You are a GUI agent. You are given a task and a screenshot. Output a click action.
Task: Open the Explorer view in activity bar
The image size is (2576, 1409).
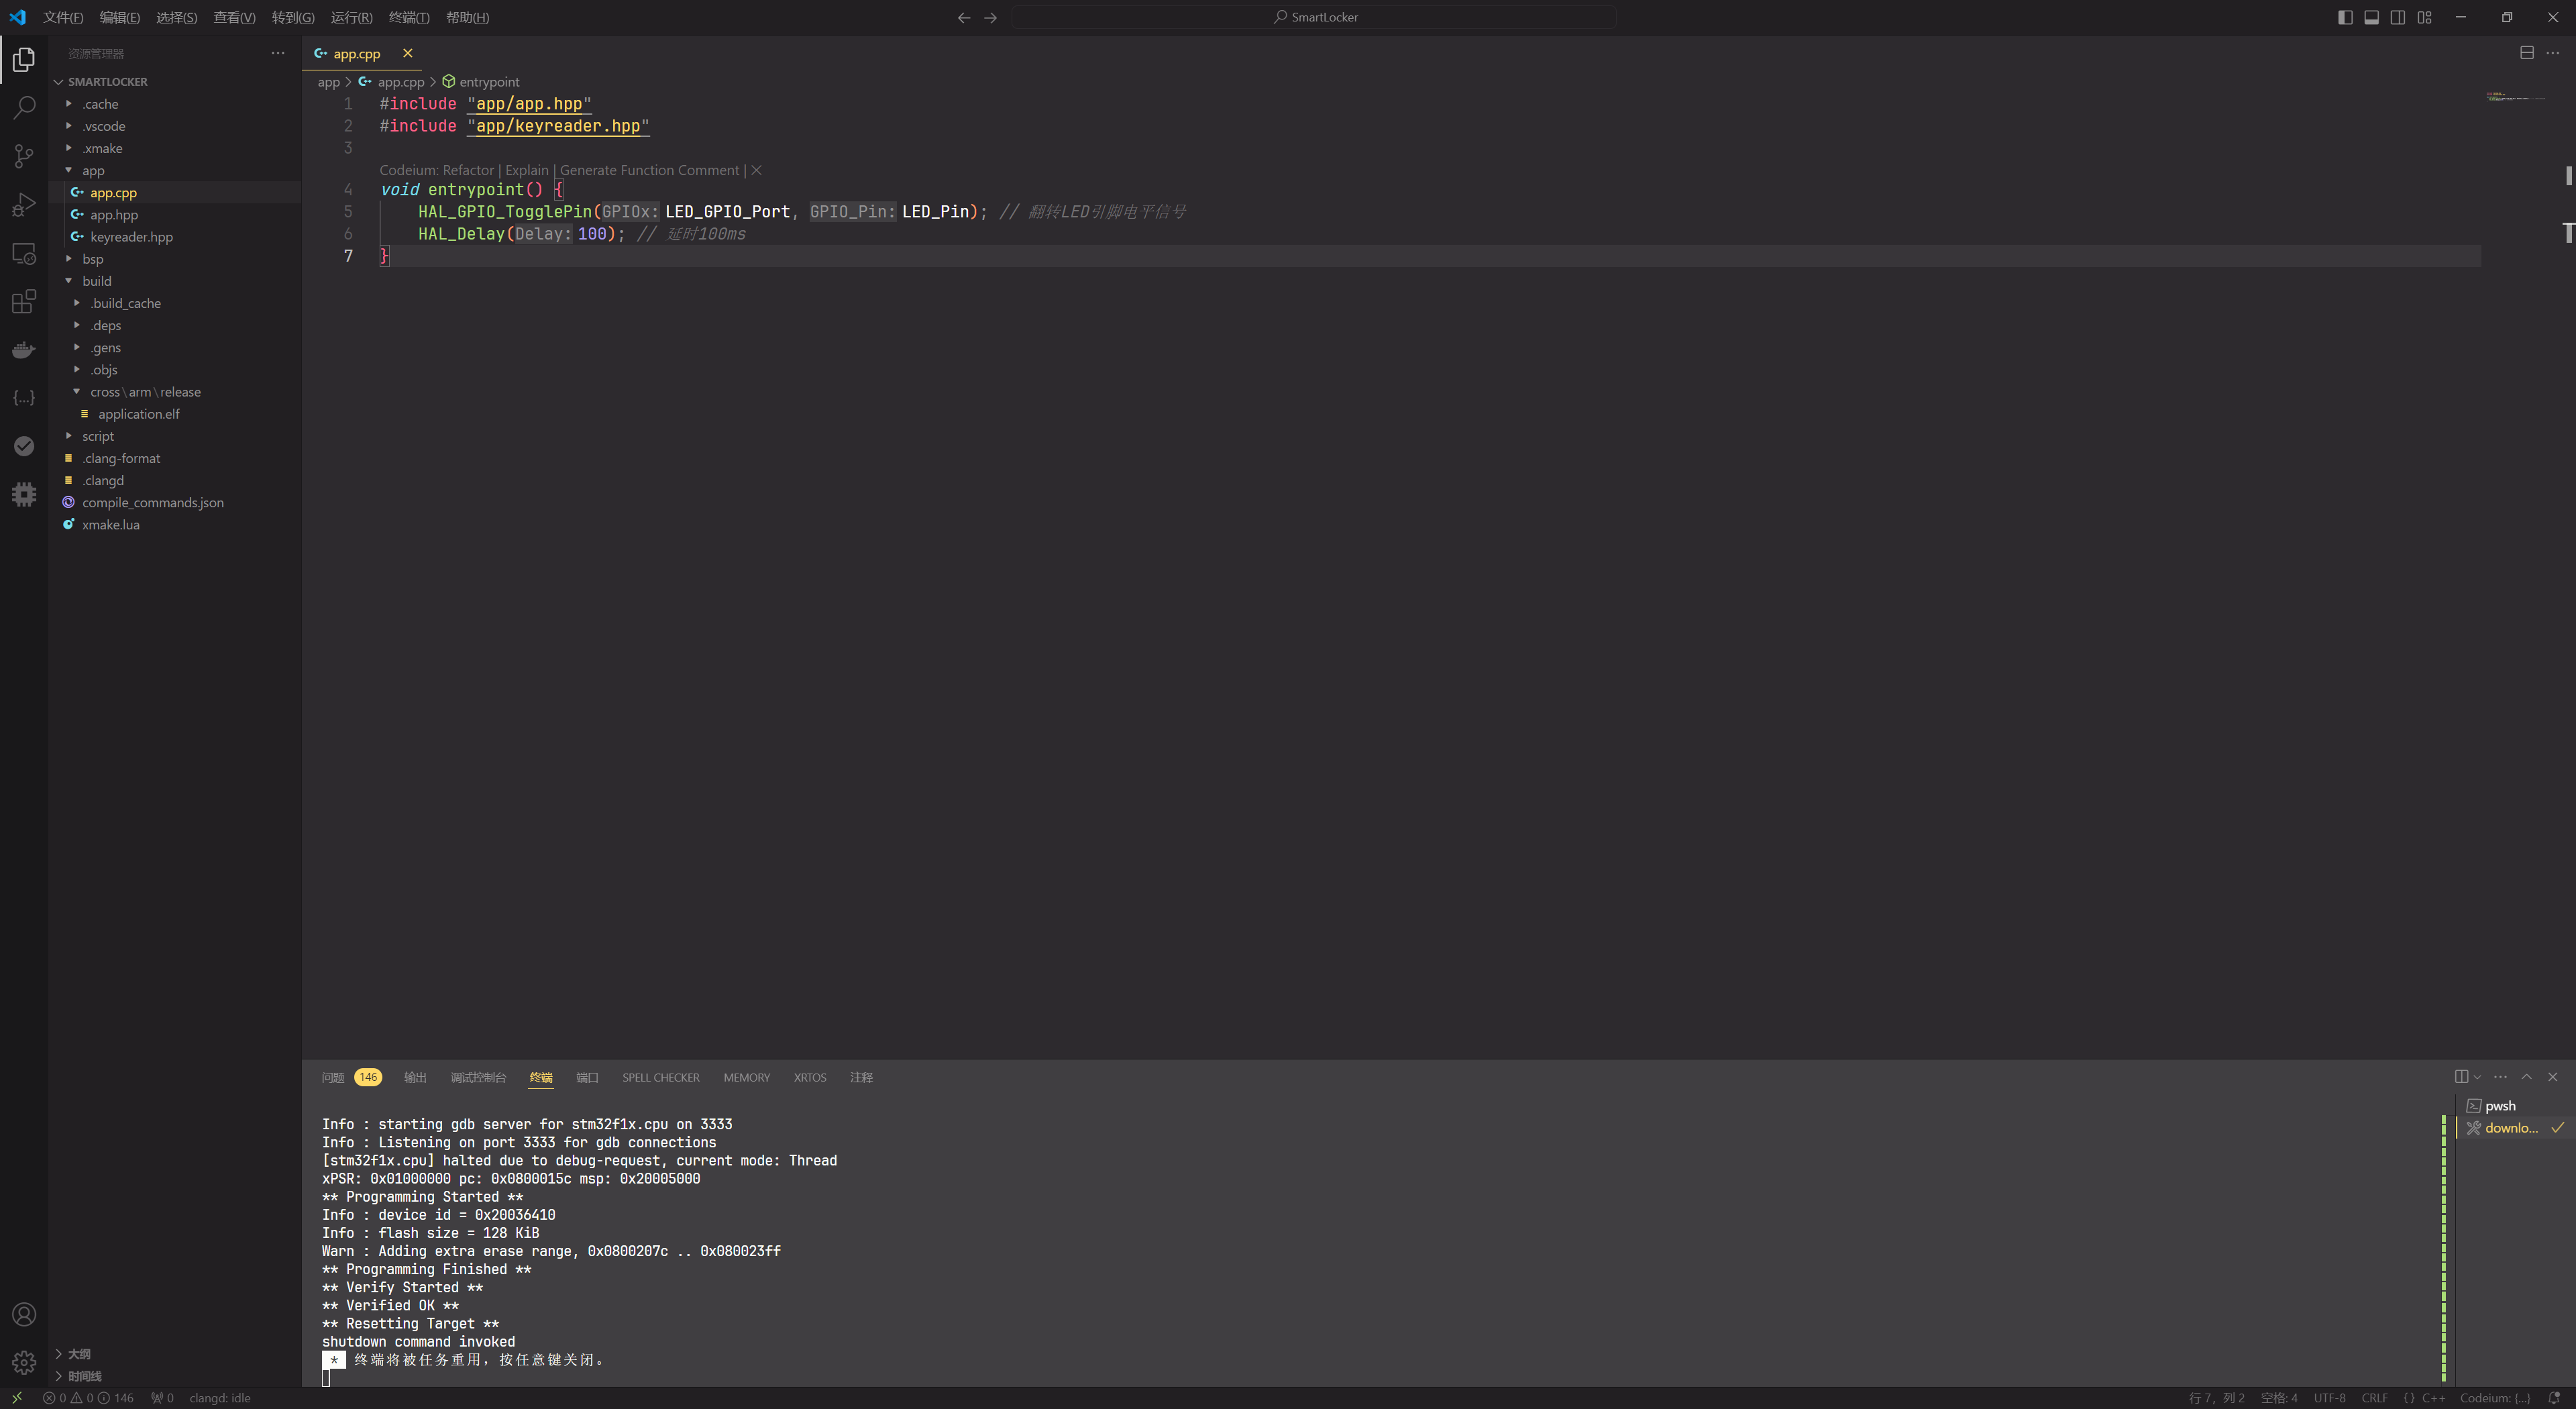(x=24, y=60)
